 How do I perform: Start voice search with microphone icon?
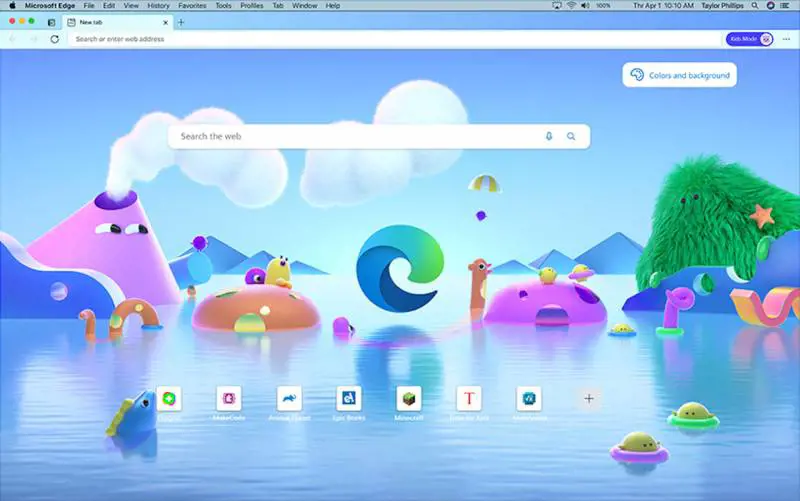[x=549, y=136]
